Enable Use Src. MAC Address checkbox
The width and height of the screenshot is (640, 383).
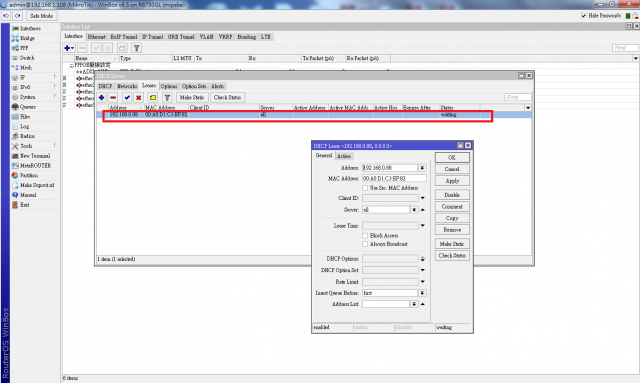click(x=365, y=188)
